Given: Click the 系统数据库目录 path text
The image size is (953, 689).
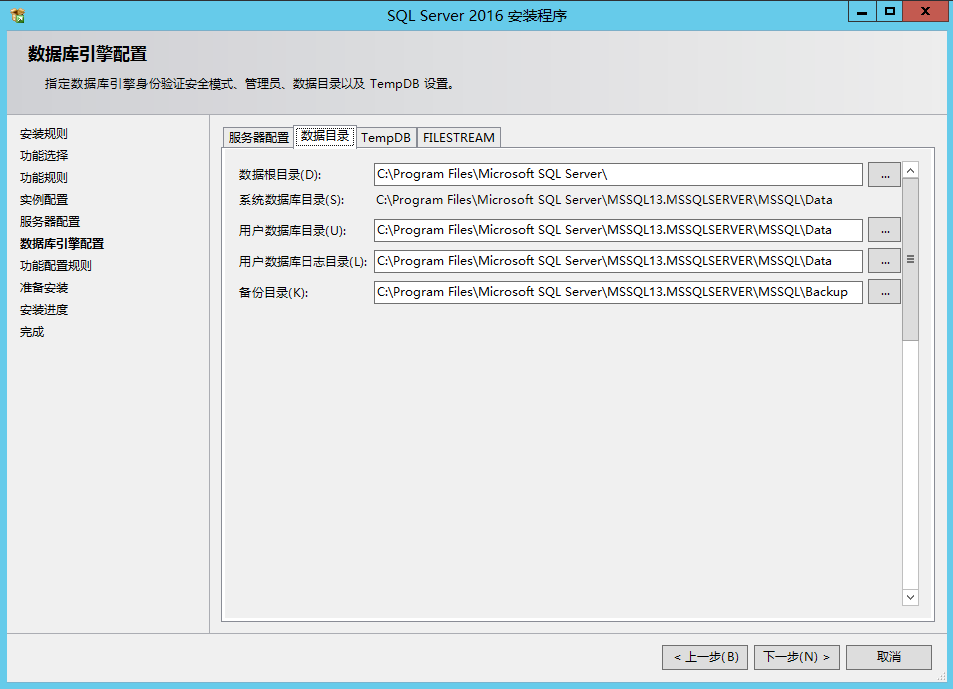Looking at the screenshot, I should click(604, 200).
